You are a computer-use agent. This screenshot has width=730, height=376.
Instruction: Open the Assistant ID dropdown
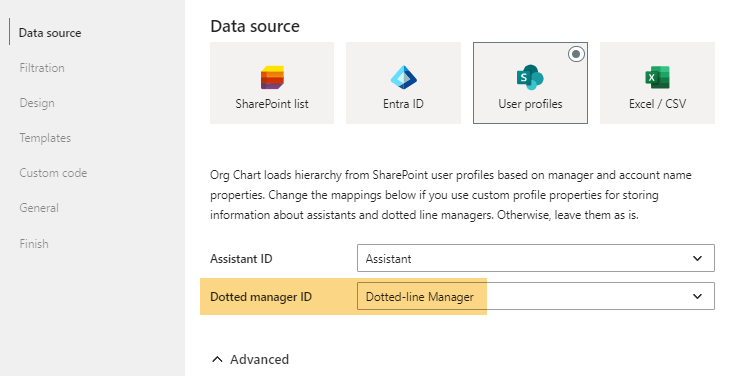536,258
